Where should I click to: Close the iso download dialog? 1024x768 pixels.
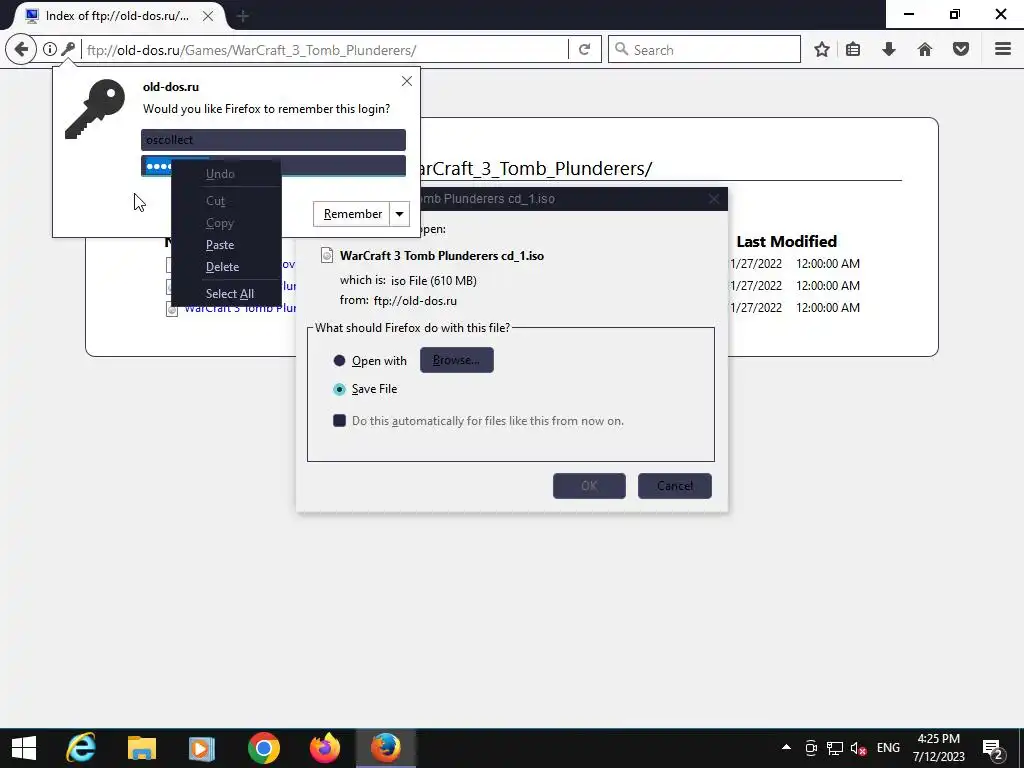pos(714,199)
